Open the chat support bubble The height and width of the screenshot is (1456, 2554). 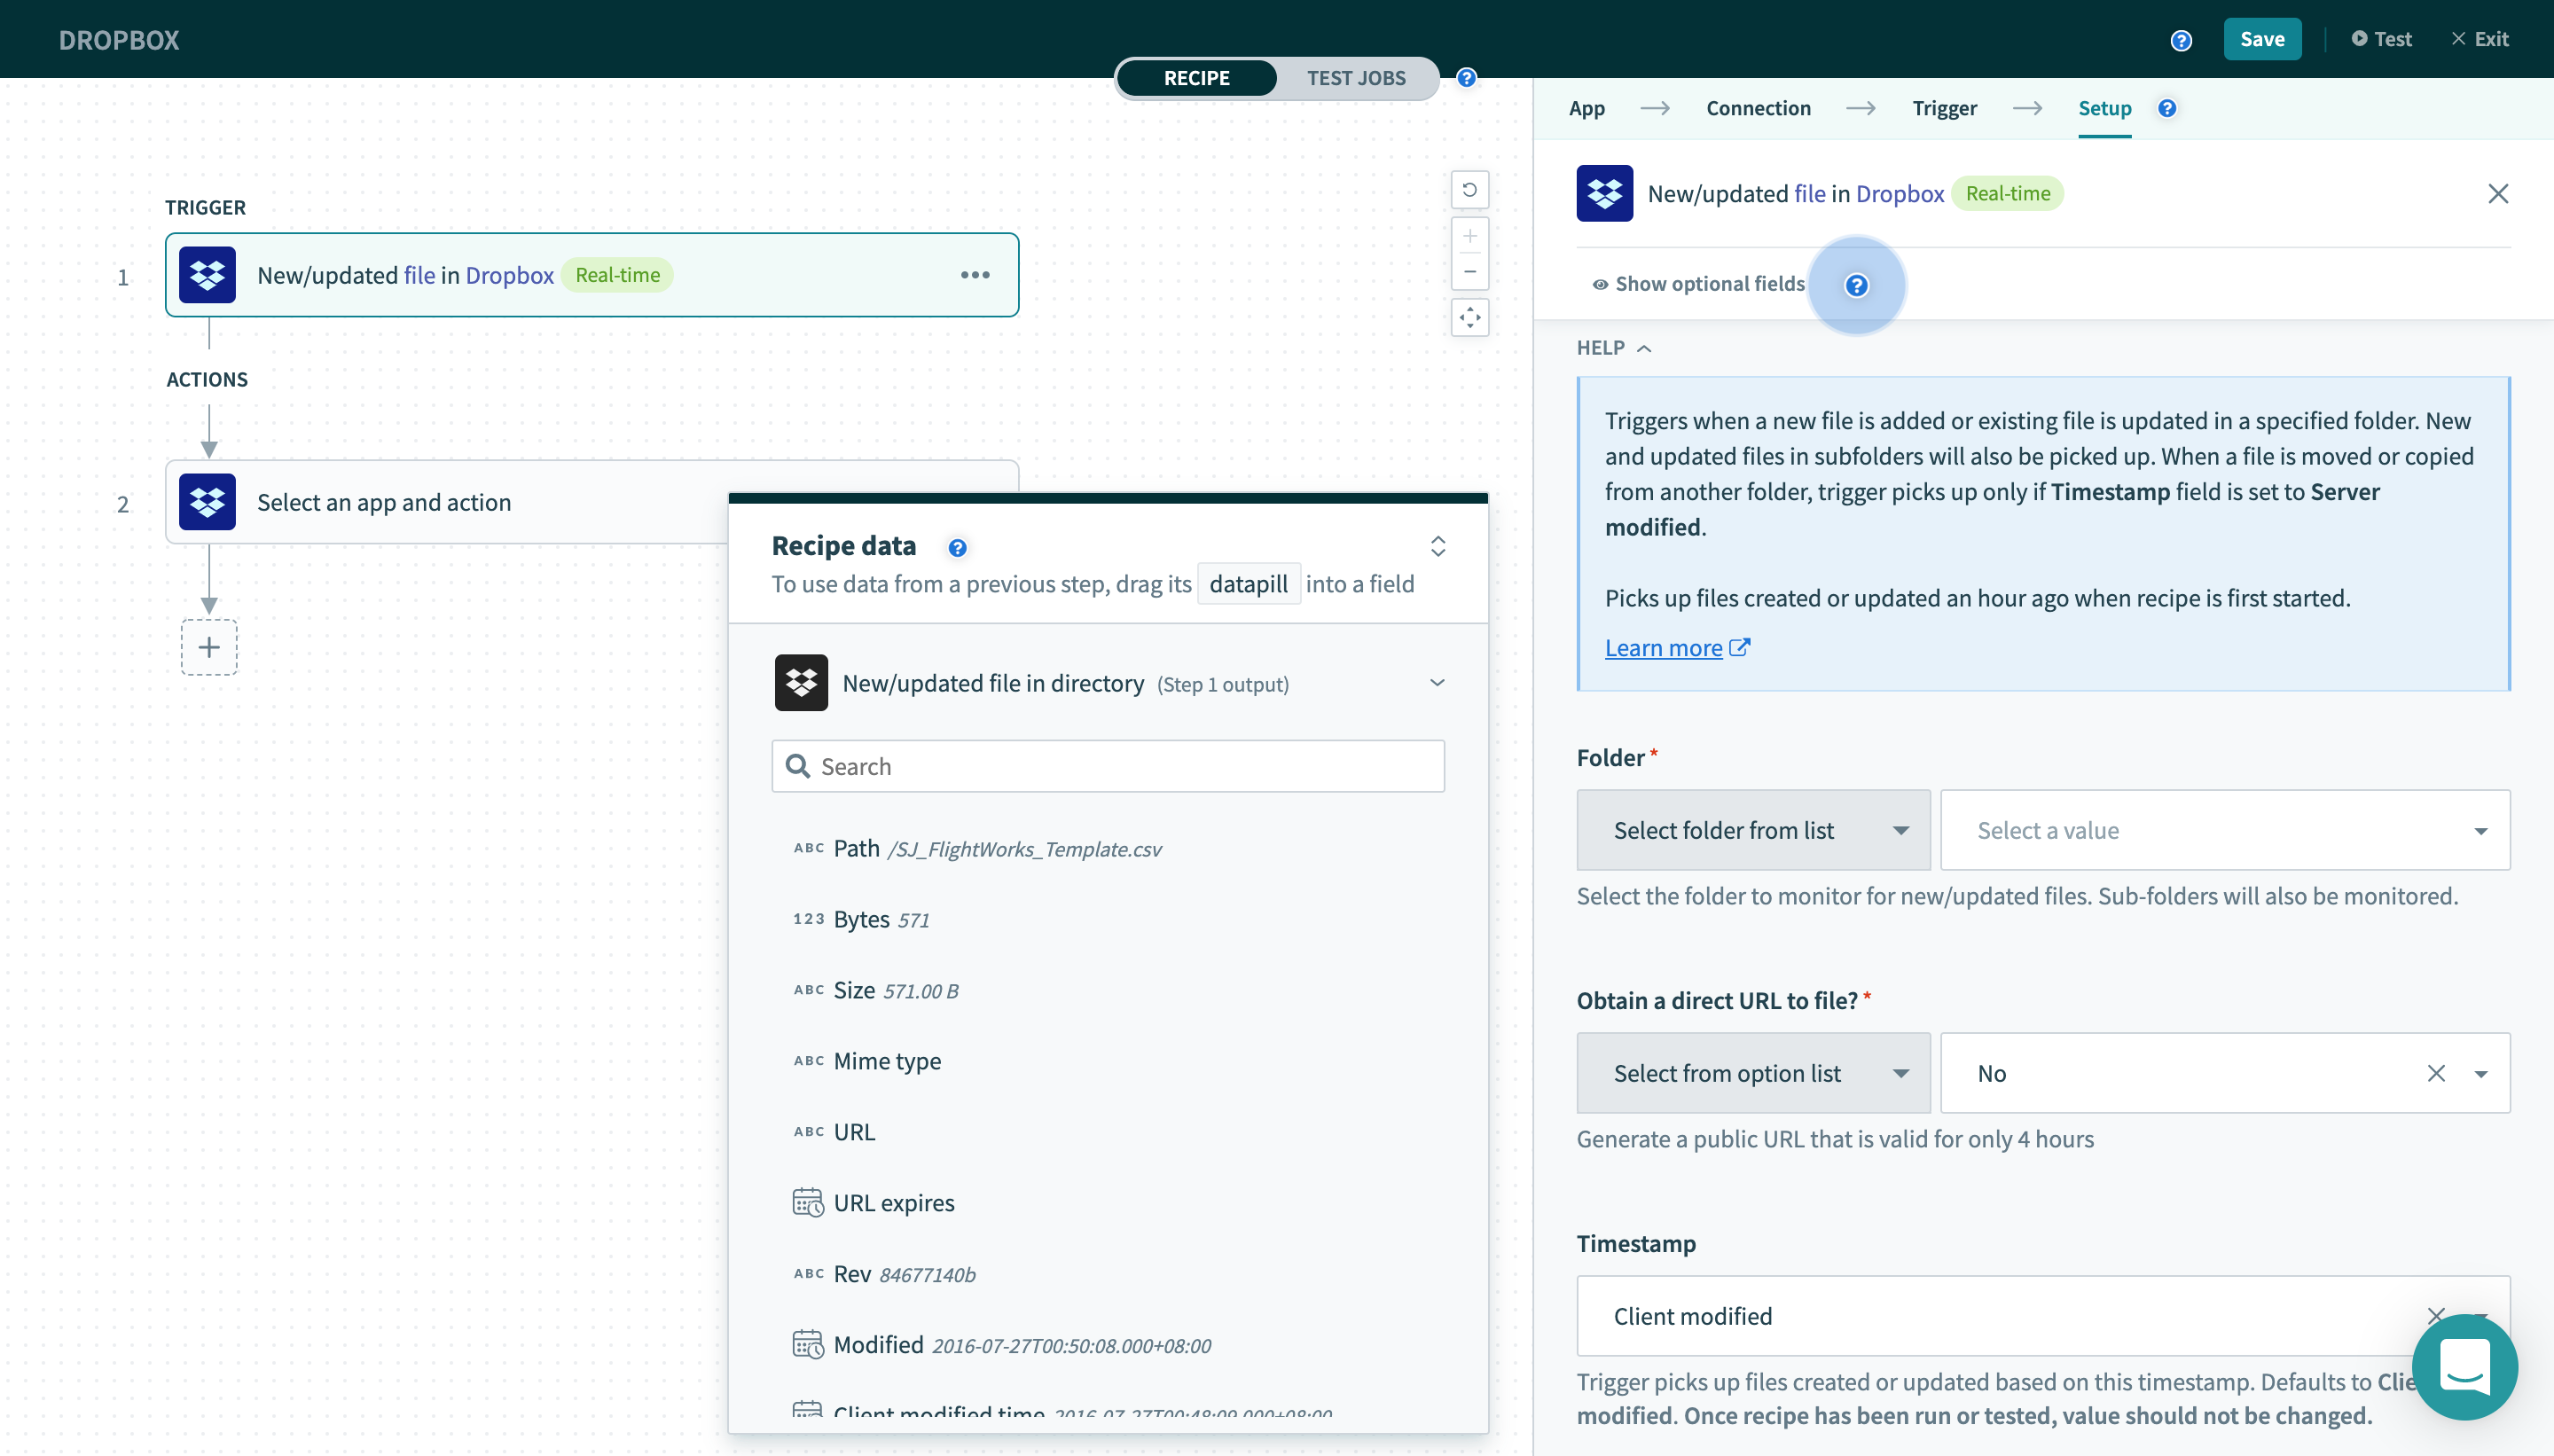(2464, 1366)
